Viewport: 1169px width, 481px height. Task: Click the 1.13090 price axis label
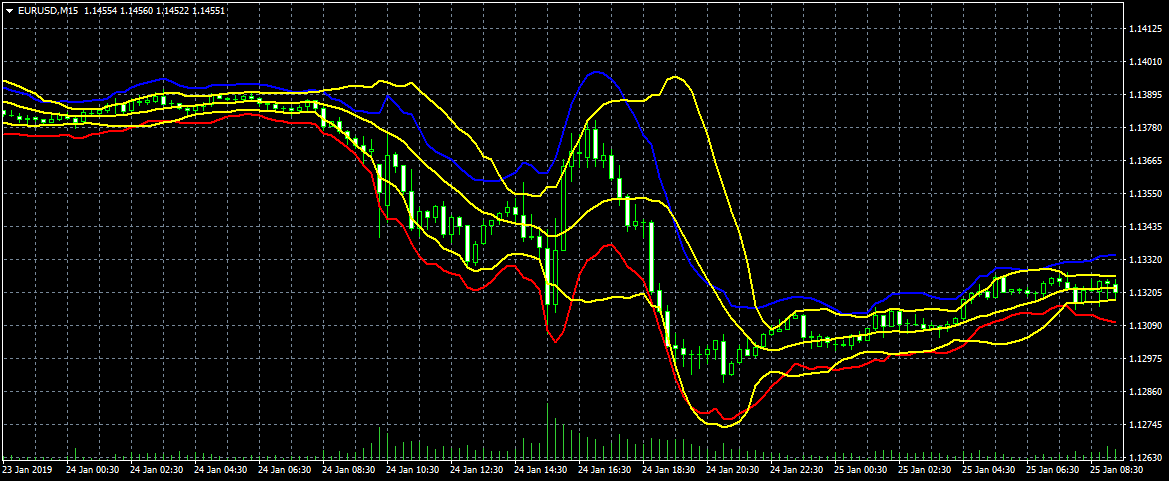[x=1147, y=326]
